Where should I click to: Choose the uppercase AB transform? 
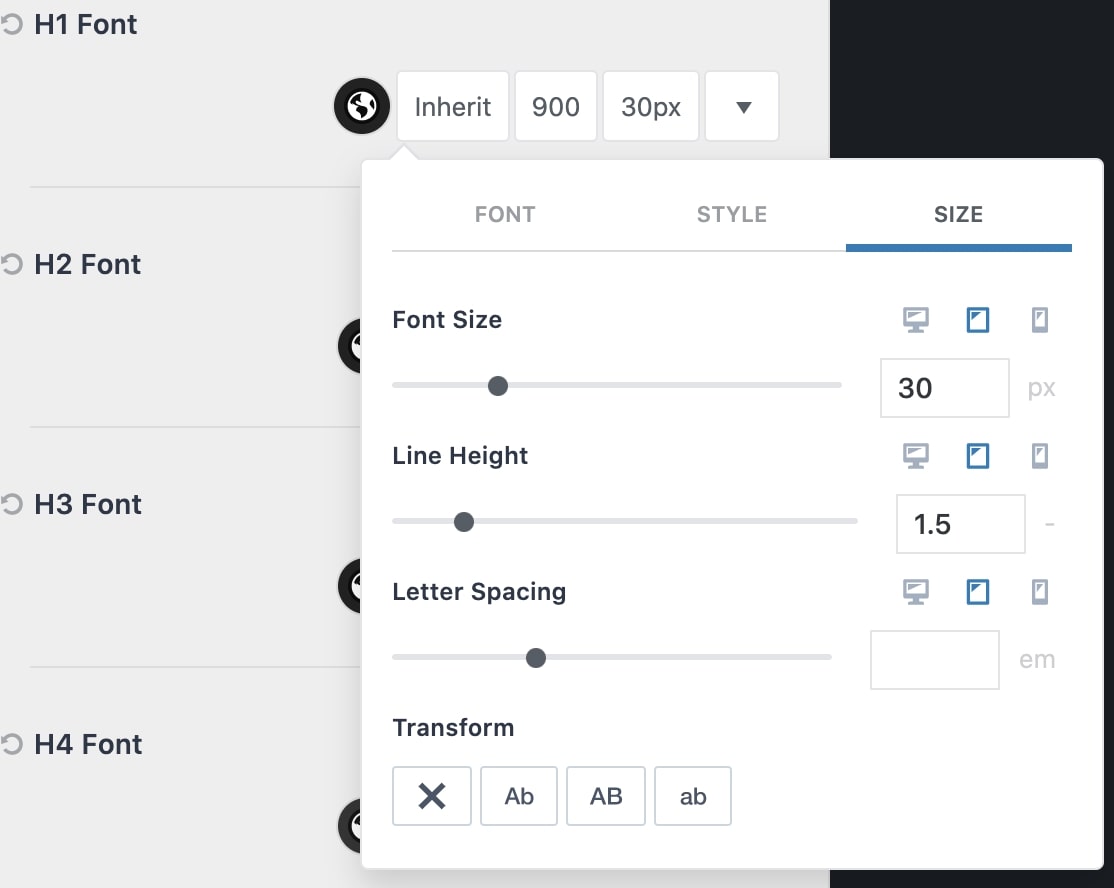[606, 796]
